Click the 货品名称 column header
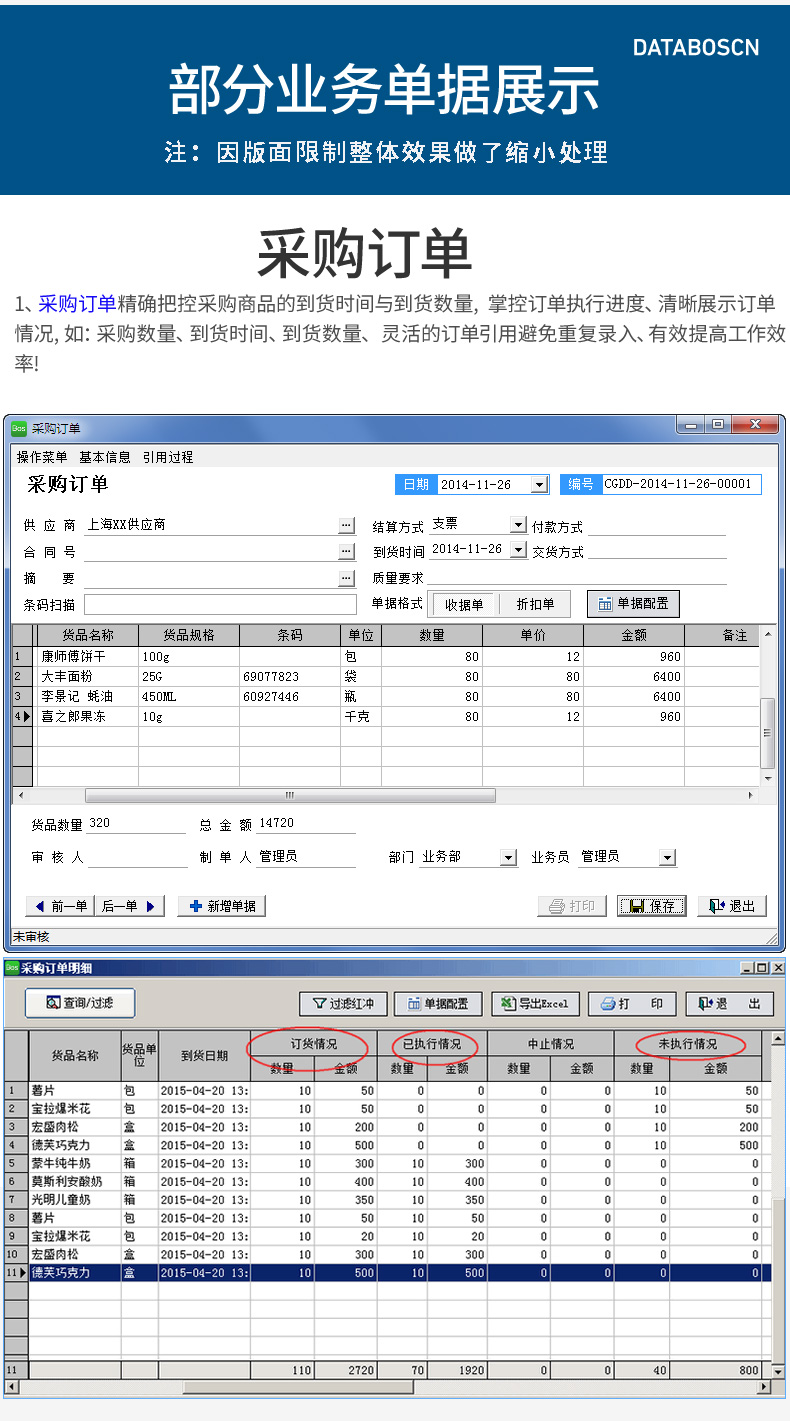 [88, 635]
